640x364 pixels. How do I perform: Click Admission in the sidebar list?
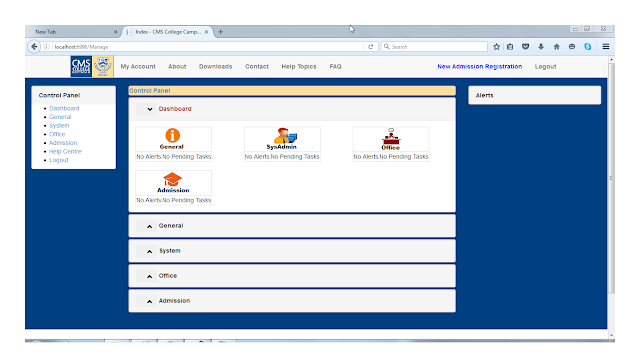pyautogui.click(x=63, y=142)
